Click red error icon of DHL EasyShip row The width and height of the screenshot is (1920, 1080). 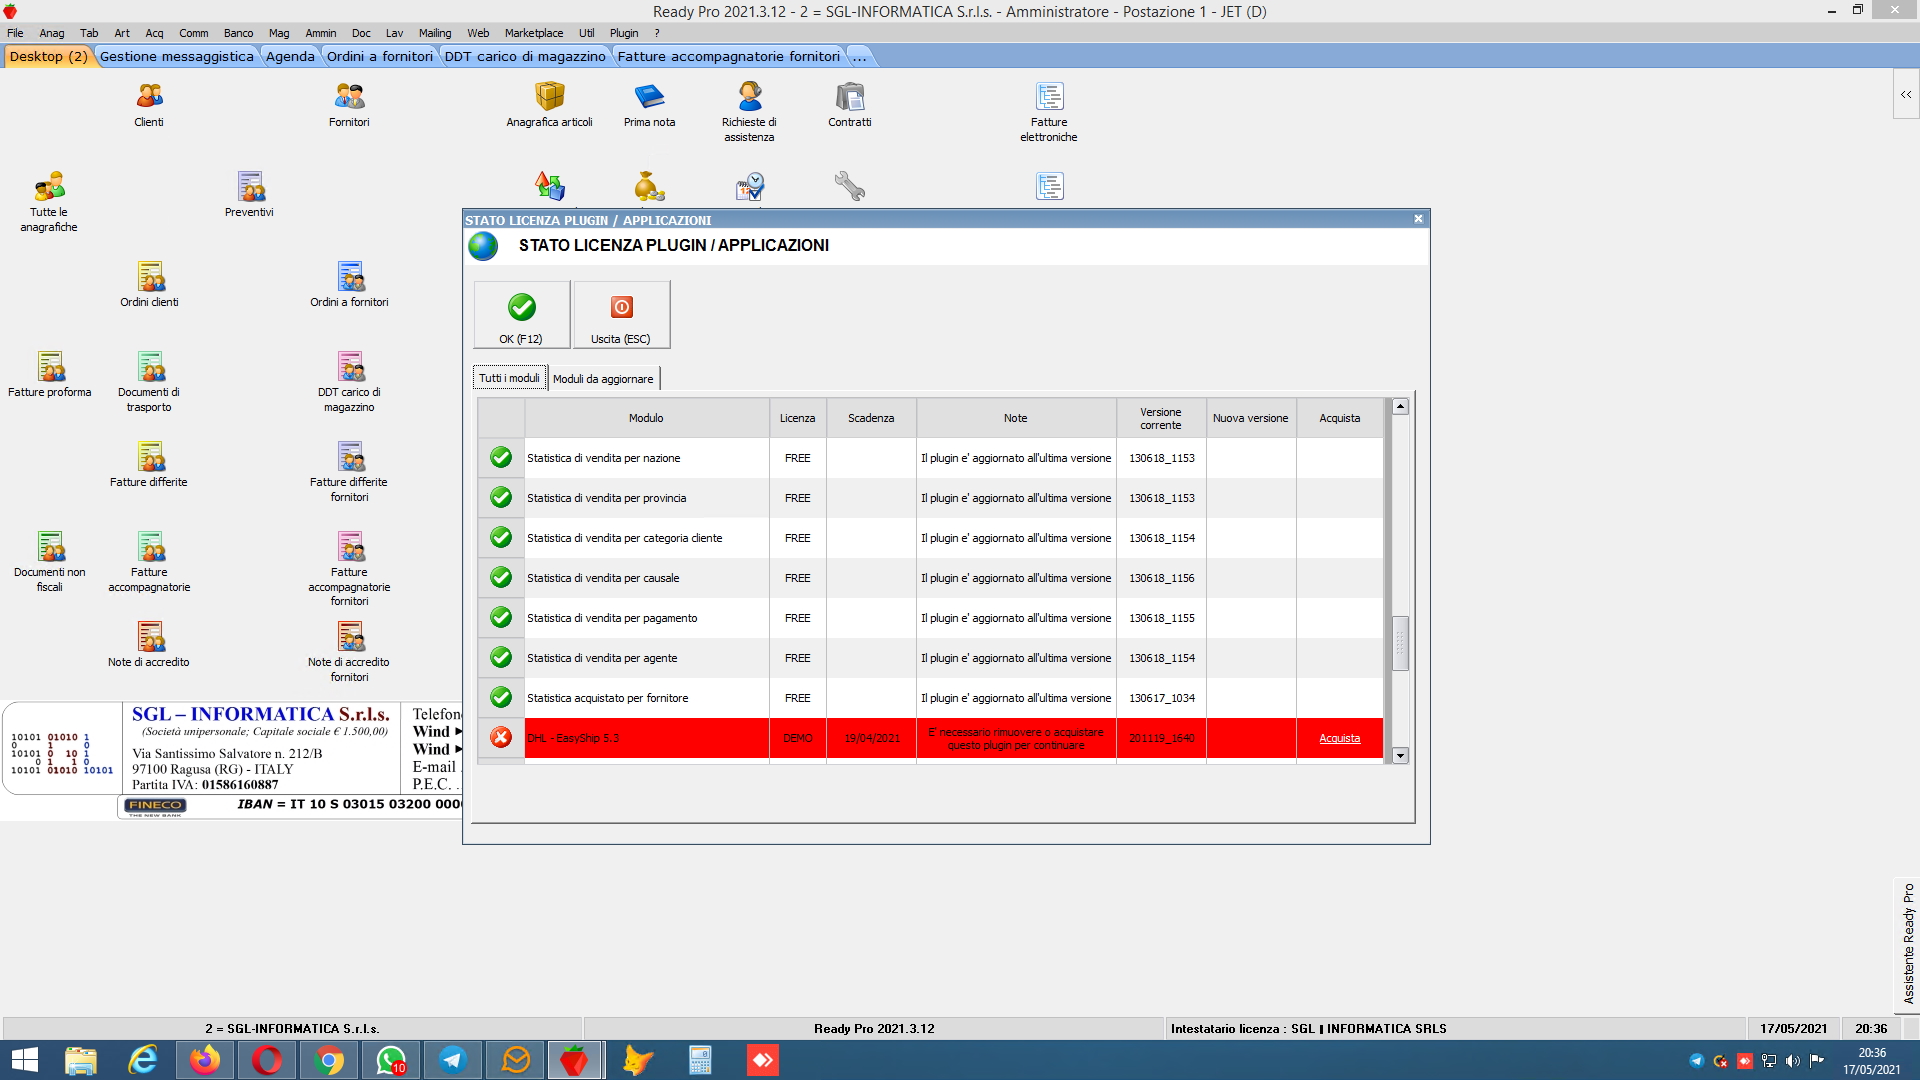point(501,738)
